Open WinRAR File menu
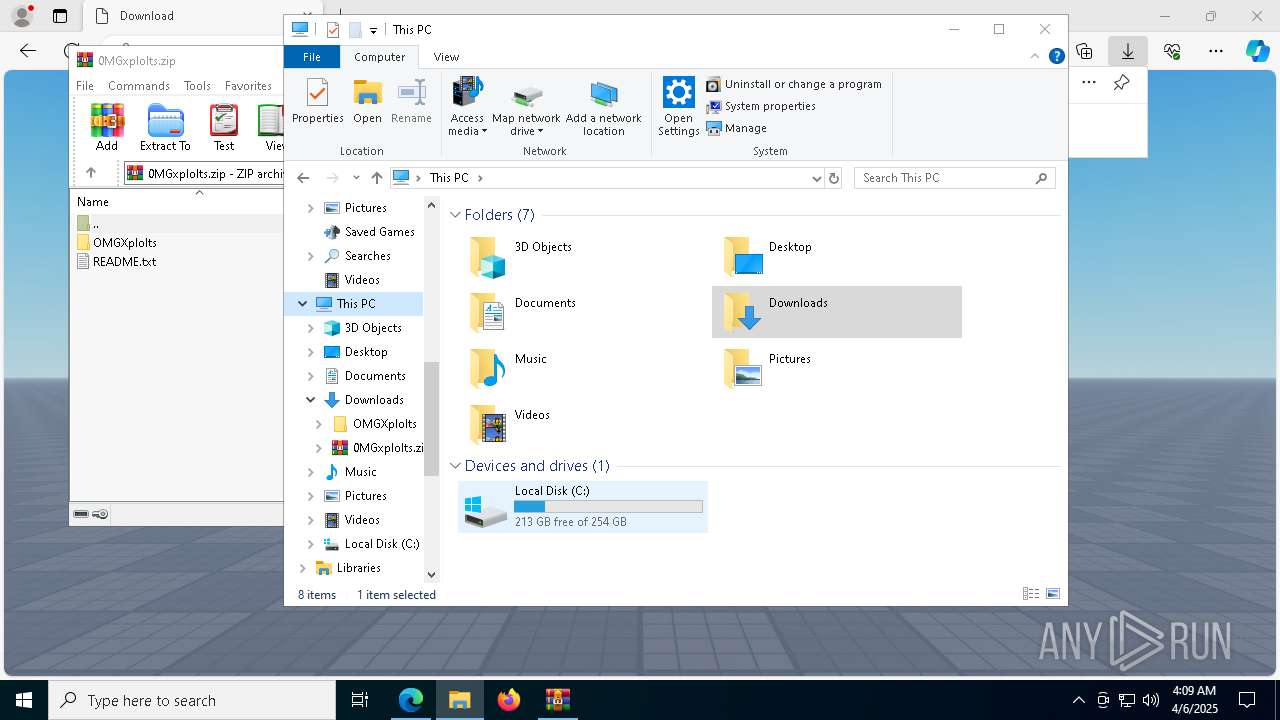Image resolution: width=1280 pixels, height=720 pixels. [85, 86]
